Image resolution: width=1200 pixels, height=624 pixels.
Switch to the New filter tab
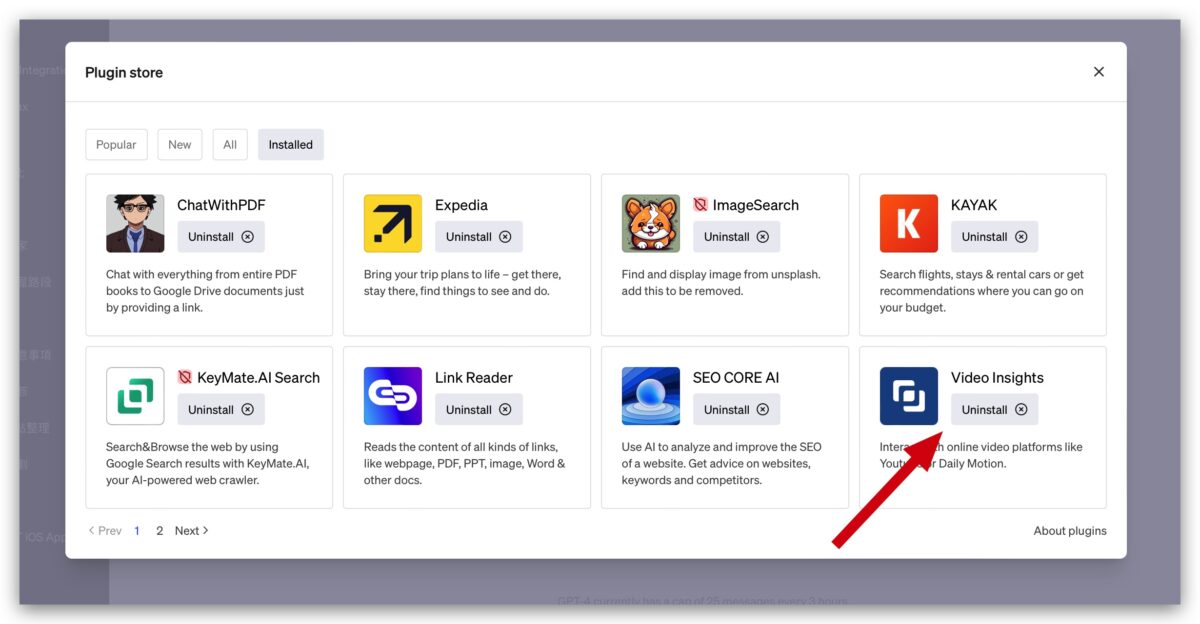[x=180, y=145]
